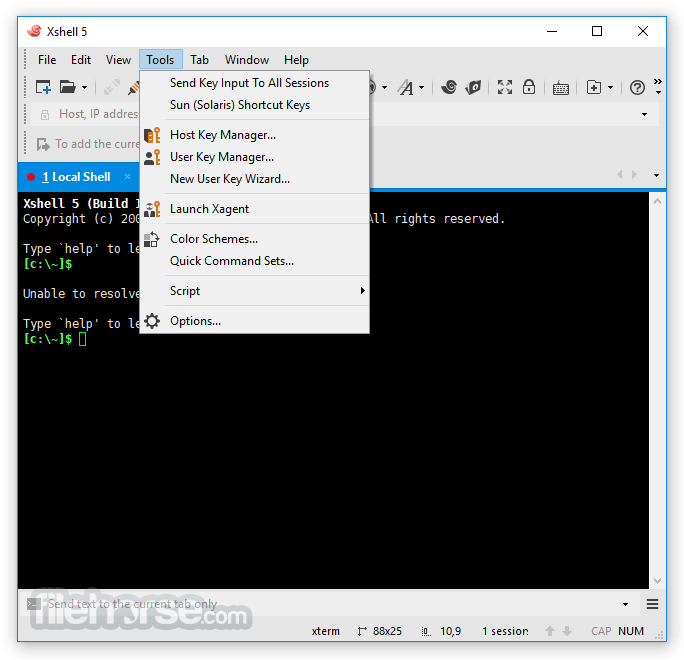Click the 88x25 terminal size indicator

coord(387,631)
